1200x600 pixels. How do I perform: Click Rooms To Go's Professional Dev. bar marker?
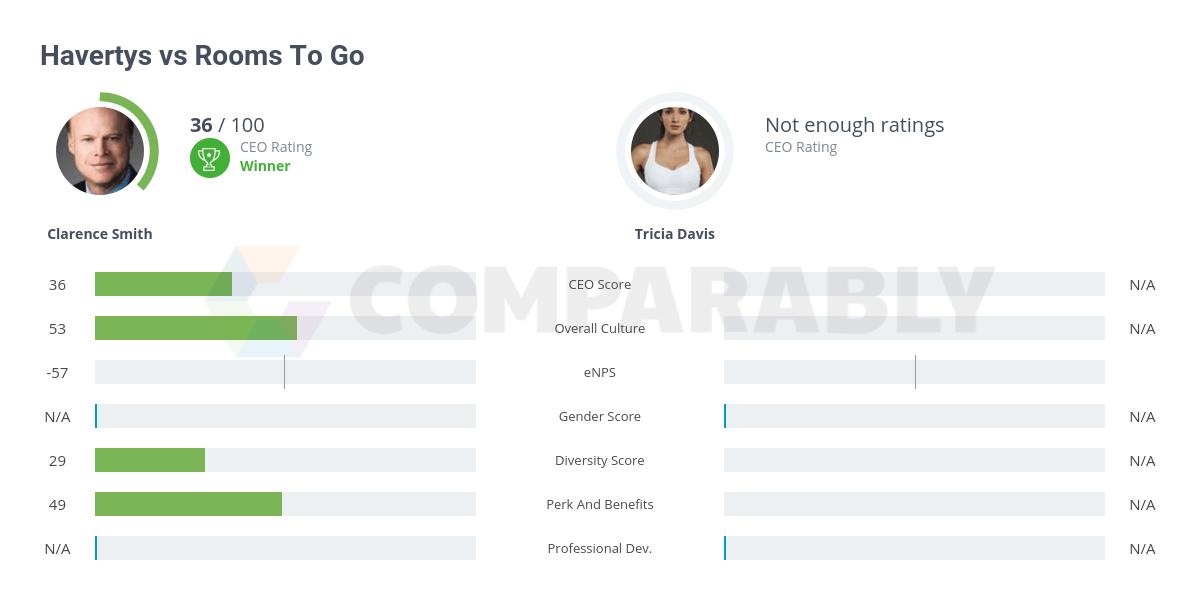point(725,548)
